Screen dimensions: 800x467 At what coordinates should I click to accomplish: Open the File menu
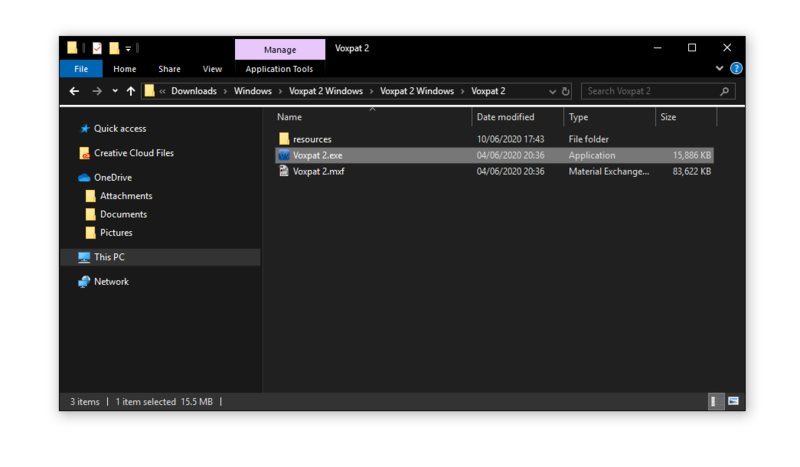click(81, 69)
